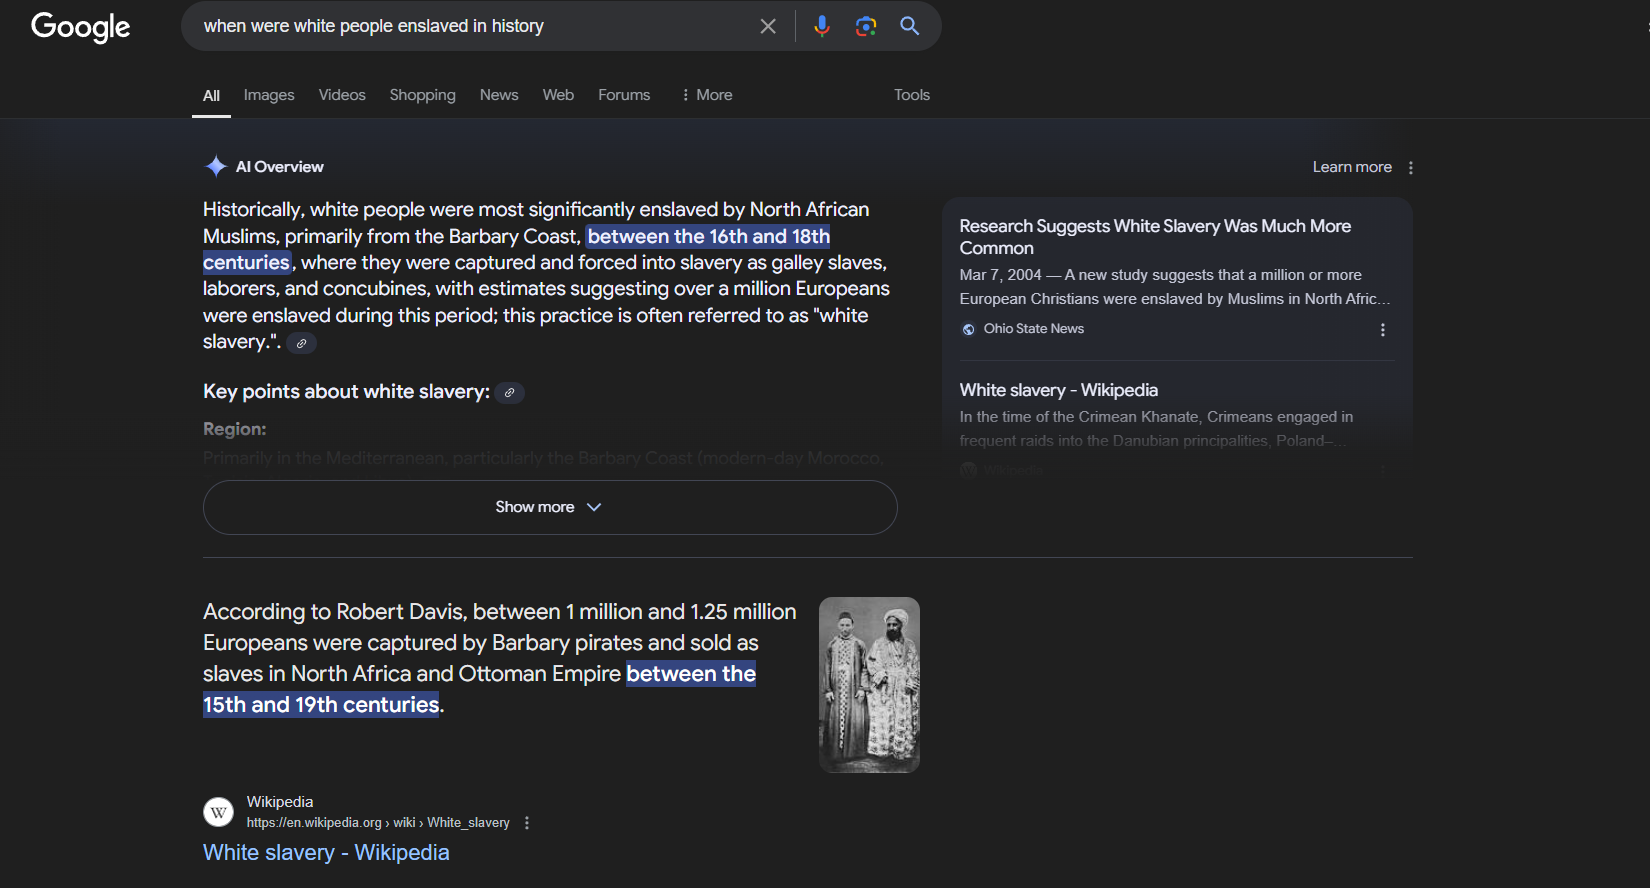This screenshot has height=888, width=1650.
Task: Expand AI Overview with Show more
Action: tap(549, 507)
